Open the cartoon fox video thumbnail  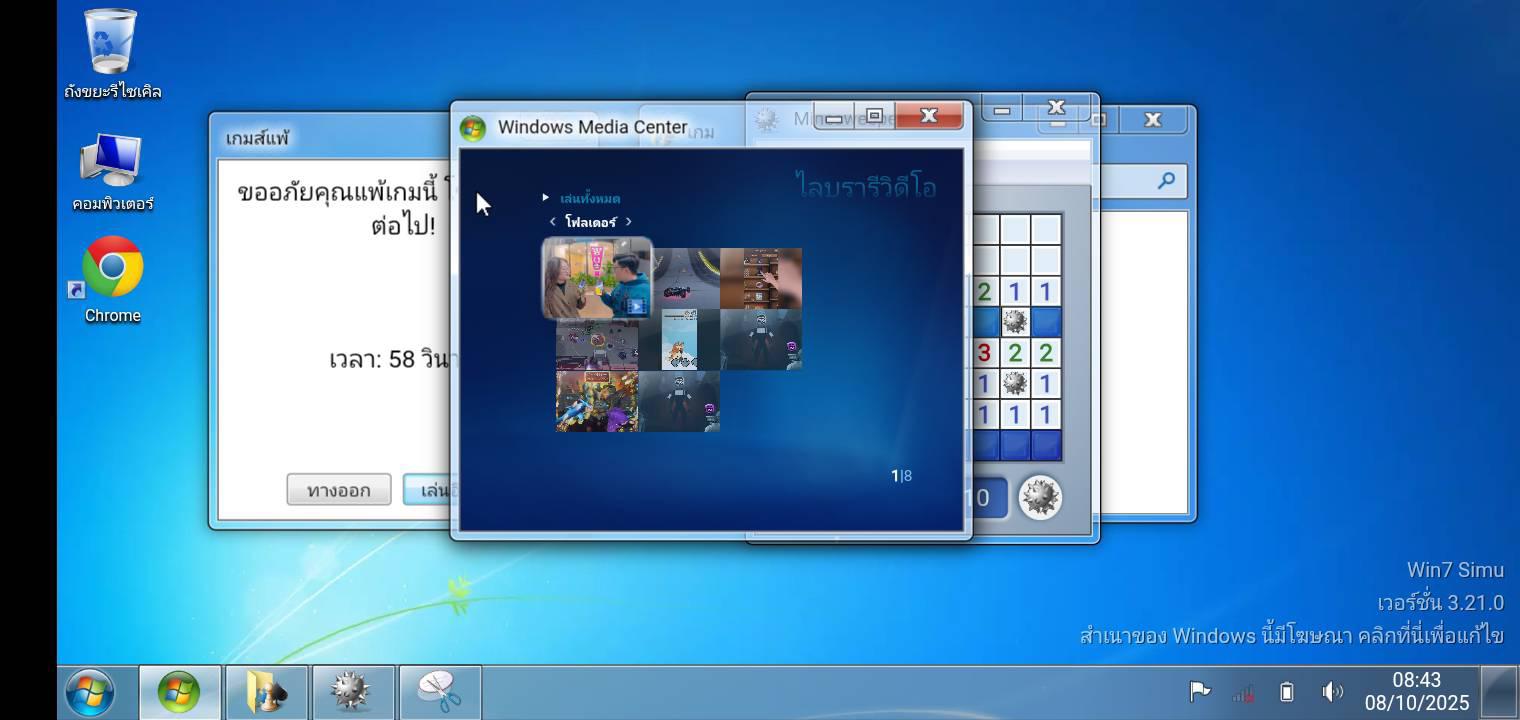point(679,340)
